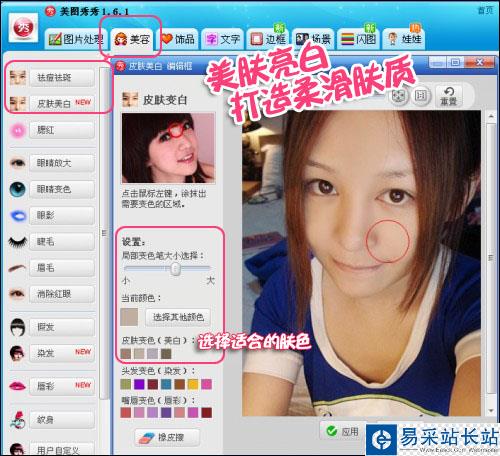Choose the brown hair color swatch
The height and width of the screenshot is (456, 500).
180,384
